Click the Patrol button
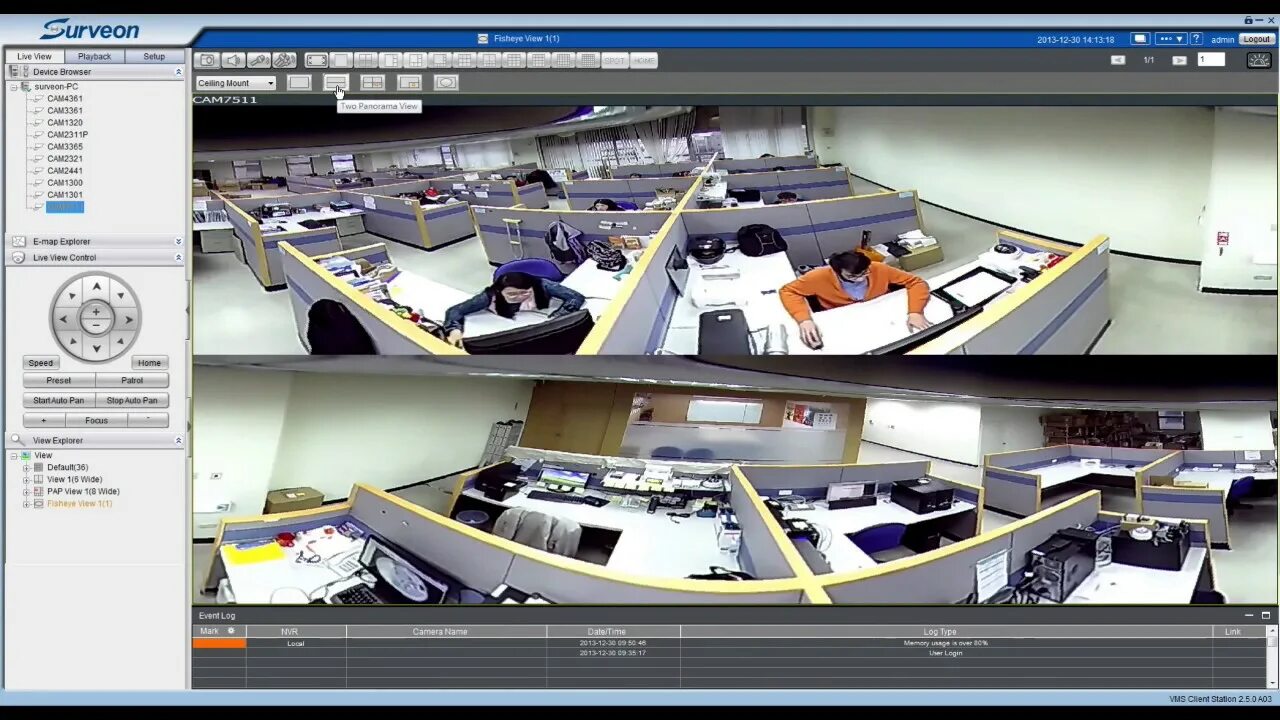Image resolution: width=1280 pixels, height=720 pixels. pyautogui.click(x=132, y=381)
